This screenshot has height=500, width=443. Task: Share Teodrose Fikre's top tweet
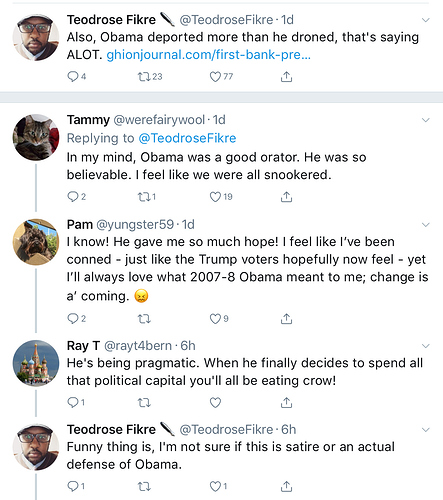tap(286, 77)
